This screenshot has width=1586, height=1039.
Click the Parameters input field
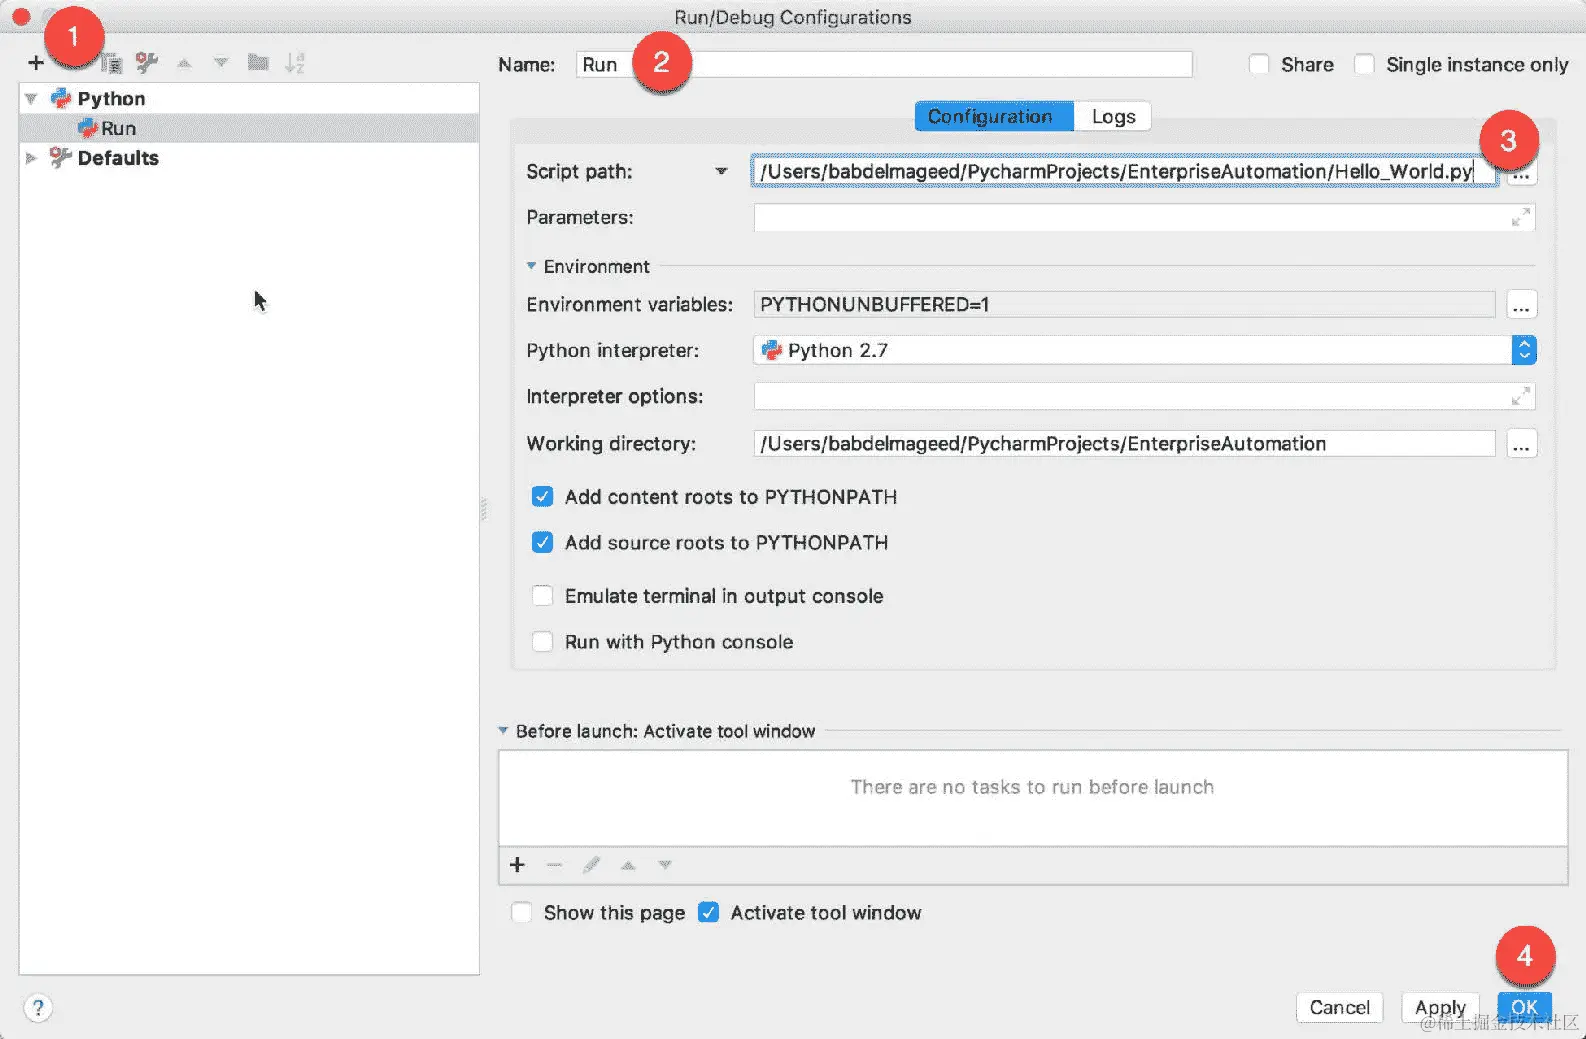click(x=1144, y=217)
